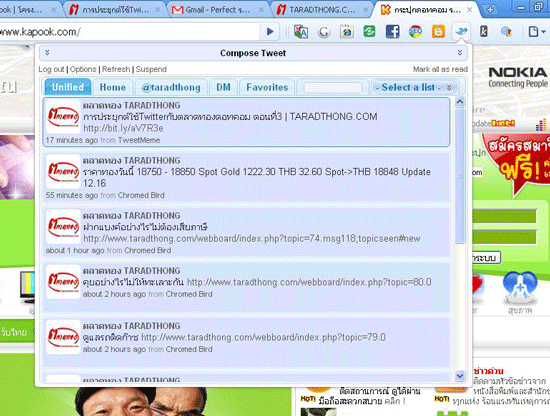Image resolution: width=550 pixels, height=416 pixels.
Task: Open the browser page menu icon
Action: tap(537, 32)
